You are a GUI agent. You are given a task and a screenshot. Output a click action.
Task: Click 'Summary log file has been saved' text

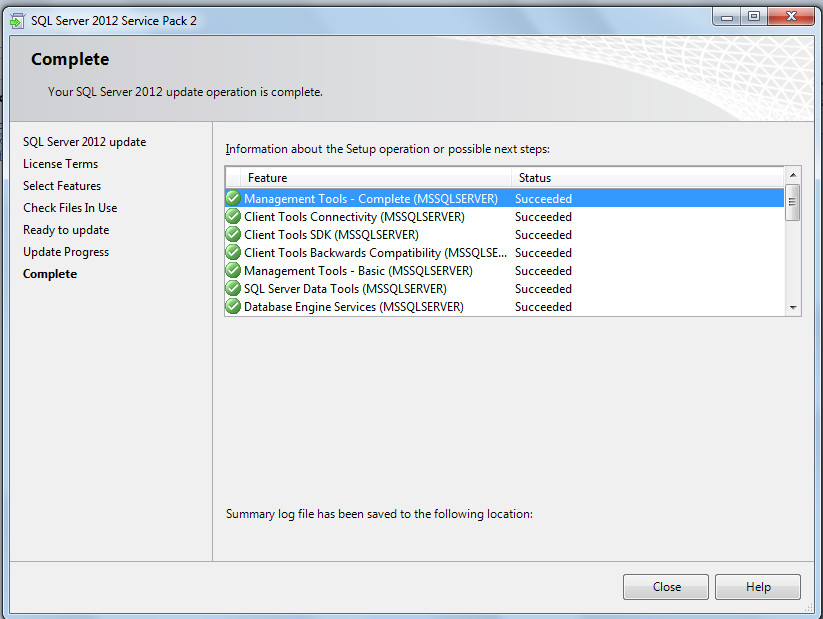(379, 513)
